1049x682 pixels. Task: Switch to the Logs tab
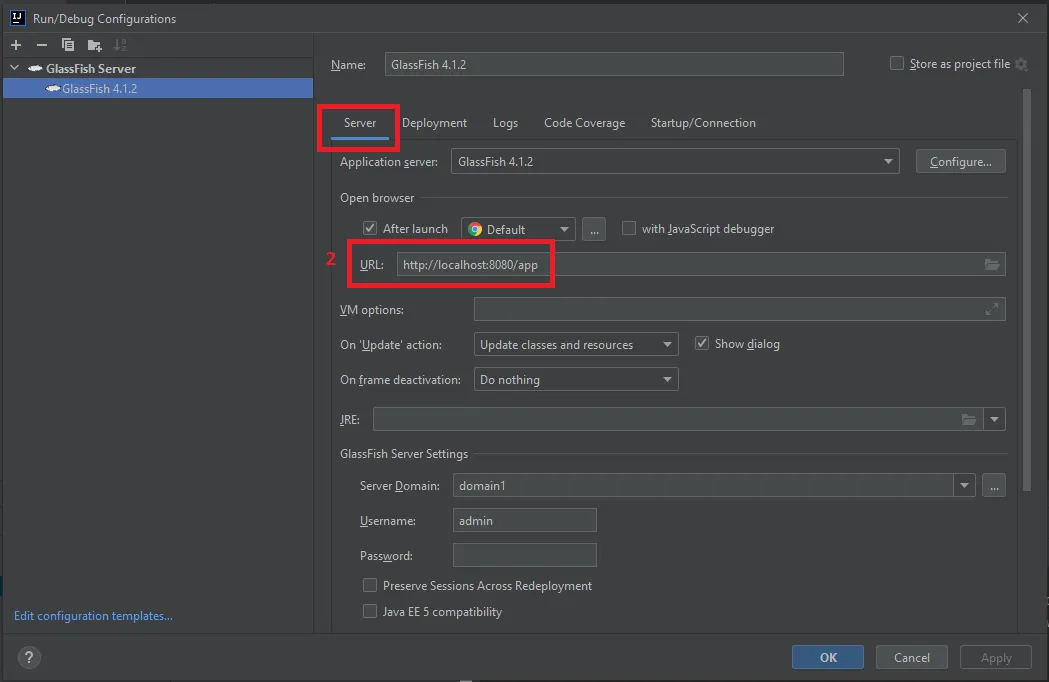pos(505,123)
